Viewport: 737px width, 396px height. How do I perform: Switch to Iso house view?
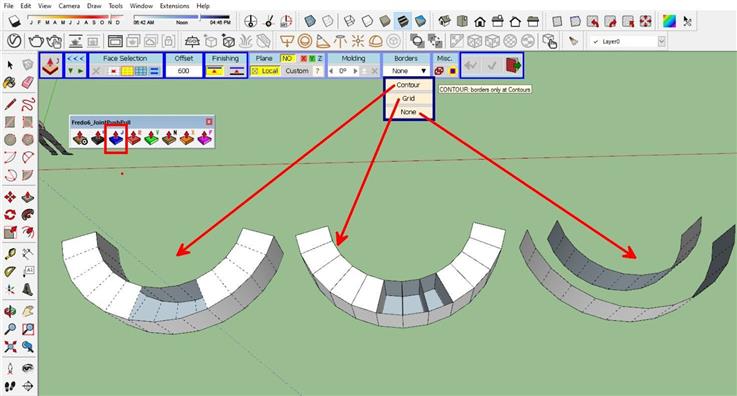pyautogui.click(x=445, y=21)
